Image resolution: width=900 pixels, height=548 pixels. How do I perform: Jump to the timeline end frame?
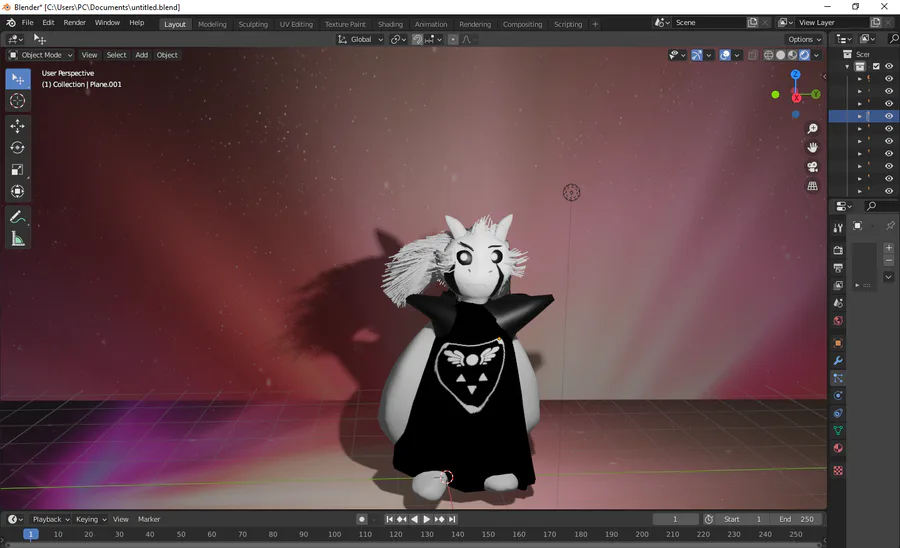point(452,519)
